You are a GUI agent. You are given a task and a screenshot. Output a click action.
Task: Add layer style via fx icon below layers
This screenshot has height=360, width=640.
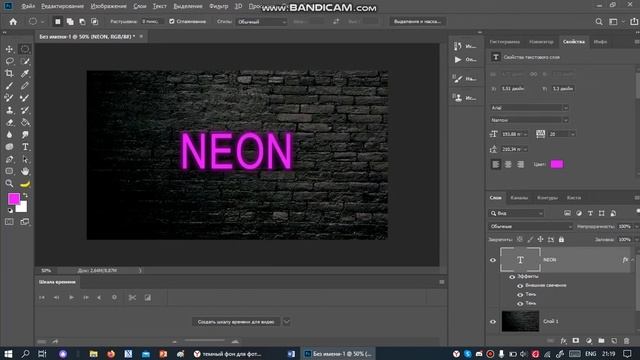tap(563, 341)
